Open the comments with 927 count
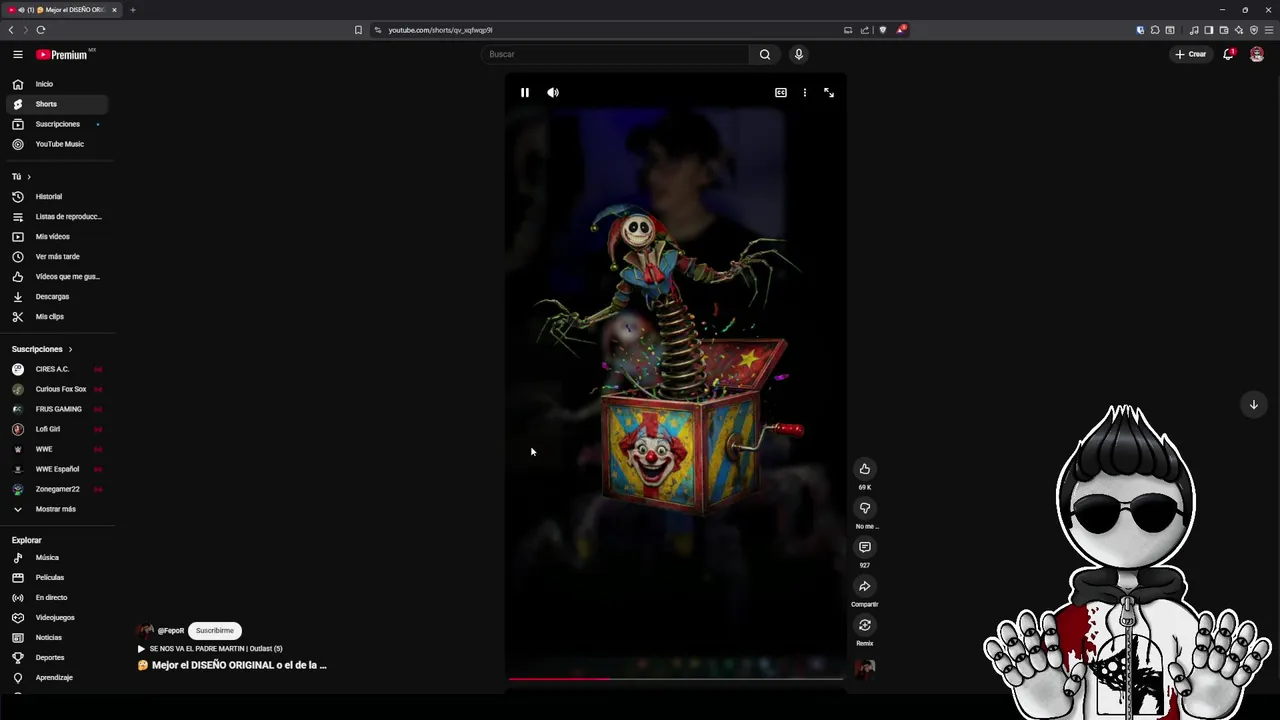1280x720 pixels. click(x=865, y=547)
